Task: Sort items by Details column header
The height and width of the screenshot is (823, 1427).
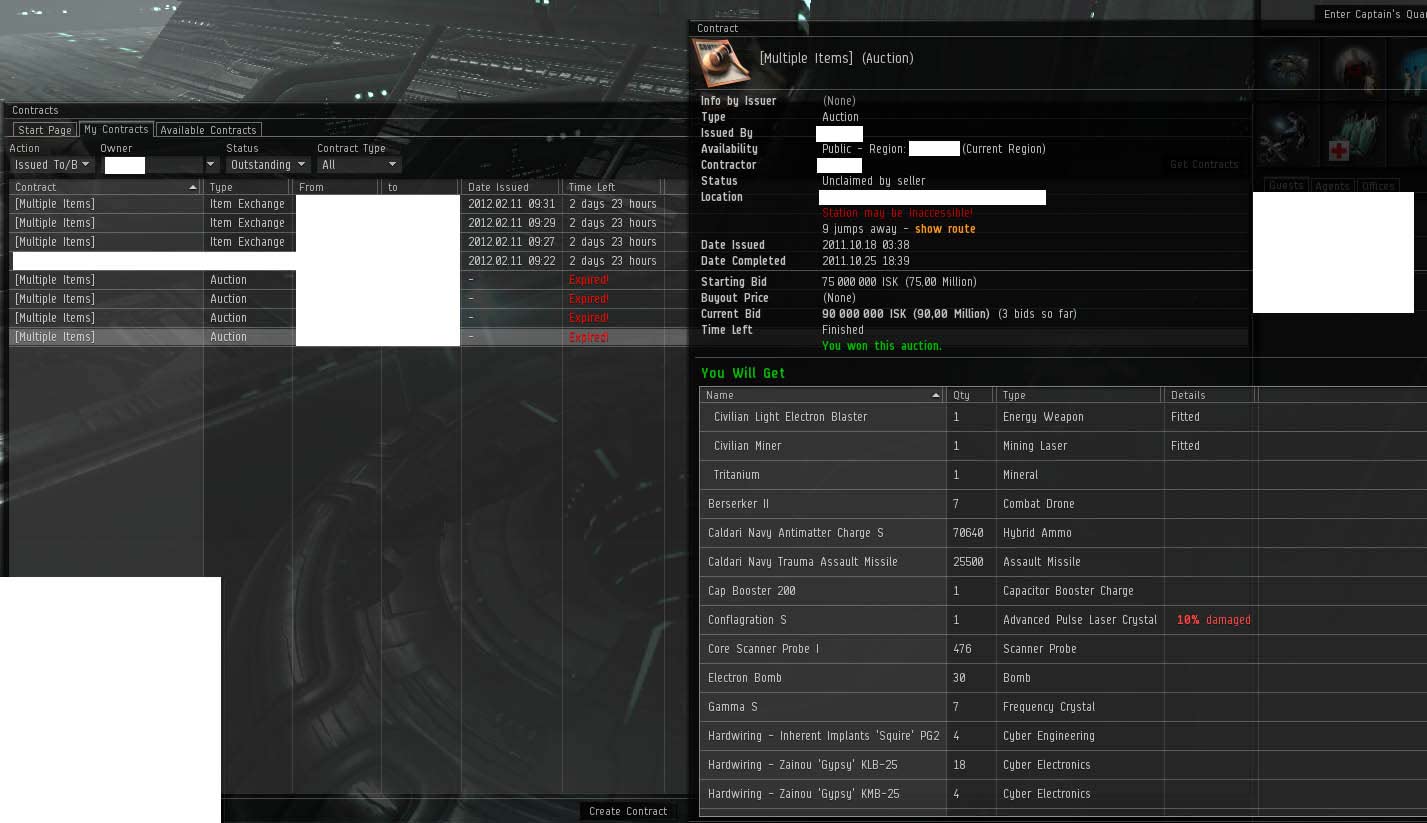Action: click(1209, 395)
